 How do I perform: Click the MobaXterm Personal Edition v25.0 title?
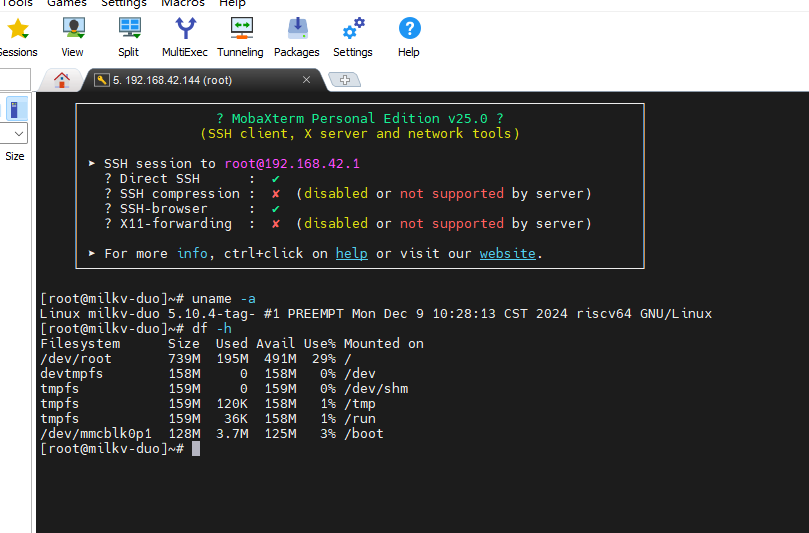pyautogui.click(x=360, y=119)
